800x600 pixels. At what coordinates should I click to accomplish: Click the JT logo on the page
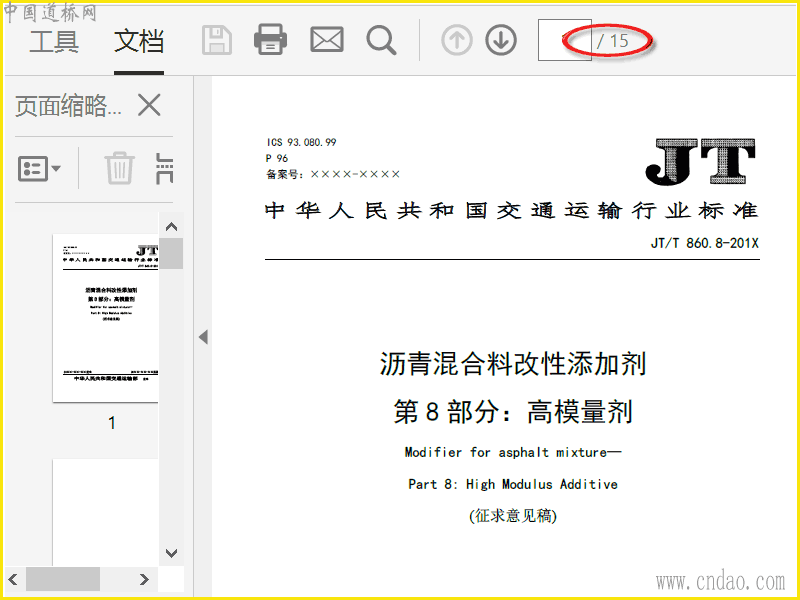pos(701,161)
